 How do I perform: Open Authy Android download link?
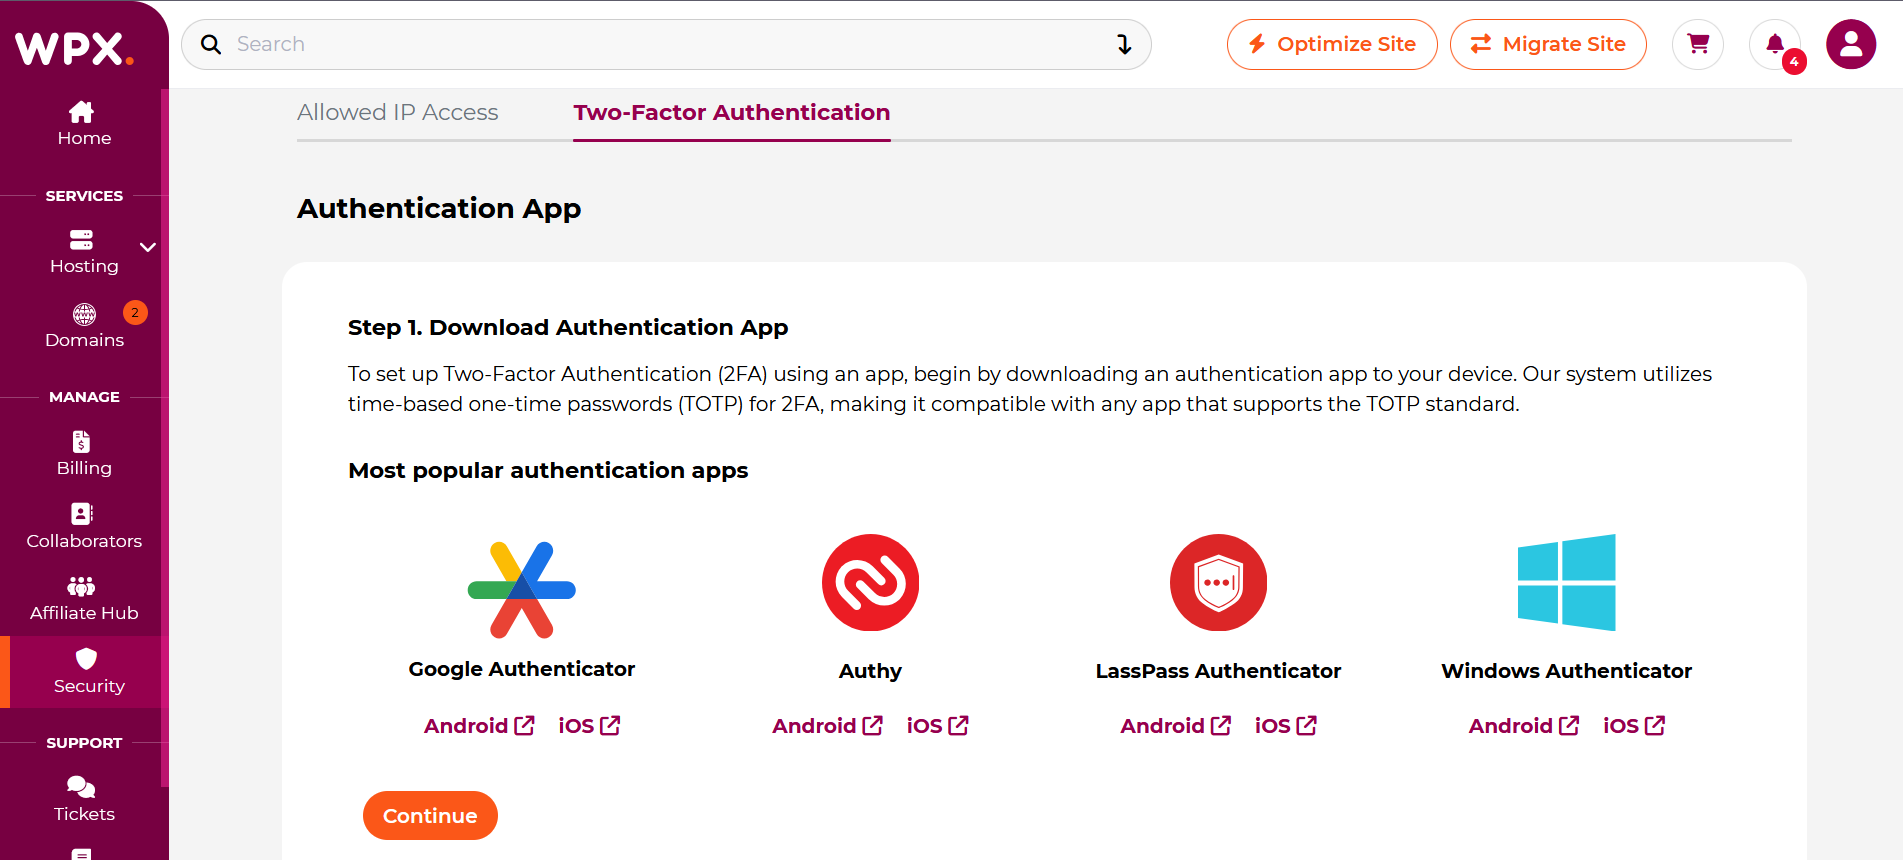(x=827, y=726)
